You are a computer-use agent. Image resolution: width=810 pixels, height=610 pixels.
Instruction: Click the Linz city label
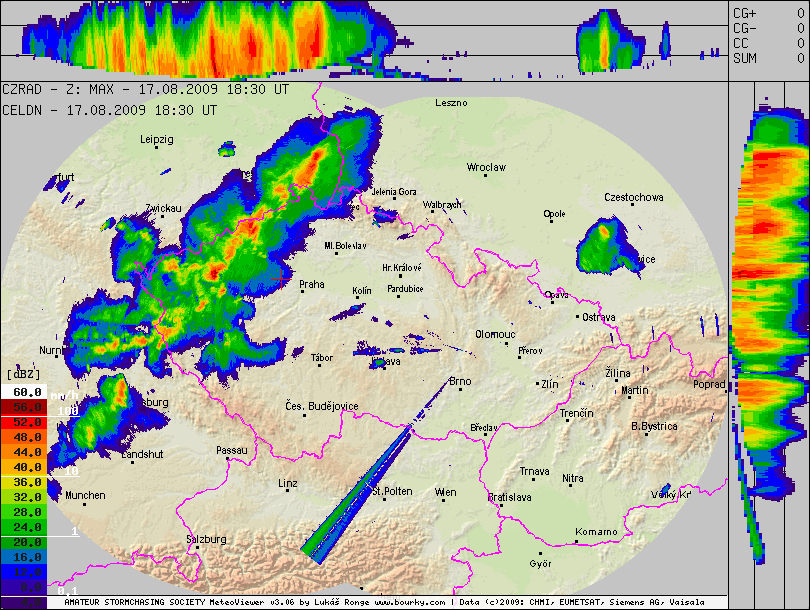point(288,483)
